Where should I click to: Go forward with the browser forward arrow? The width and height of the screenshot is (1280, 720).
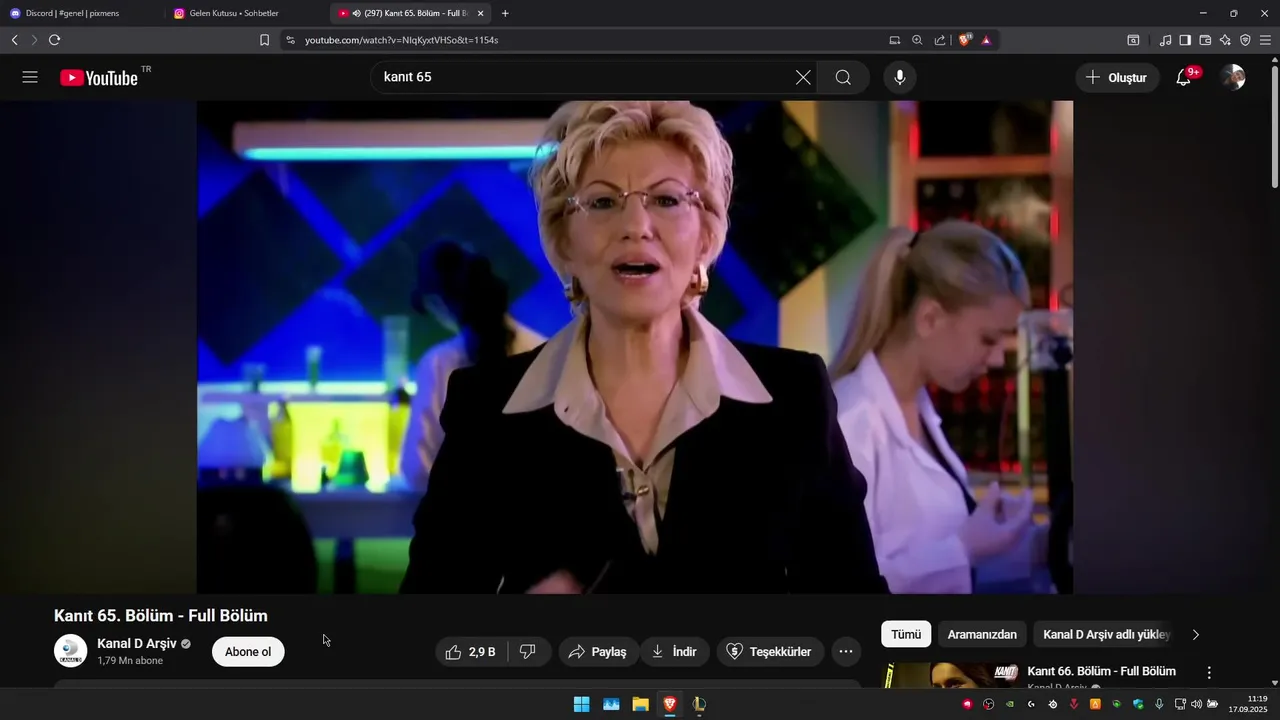34,40
